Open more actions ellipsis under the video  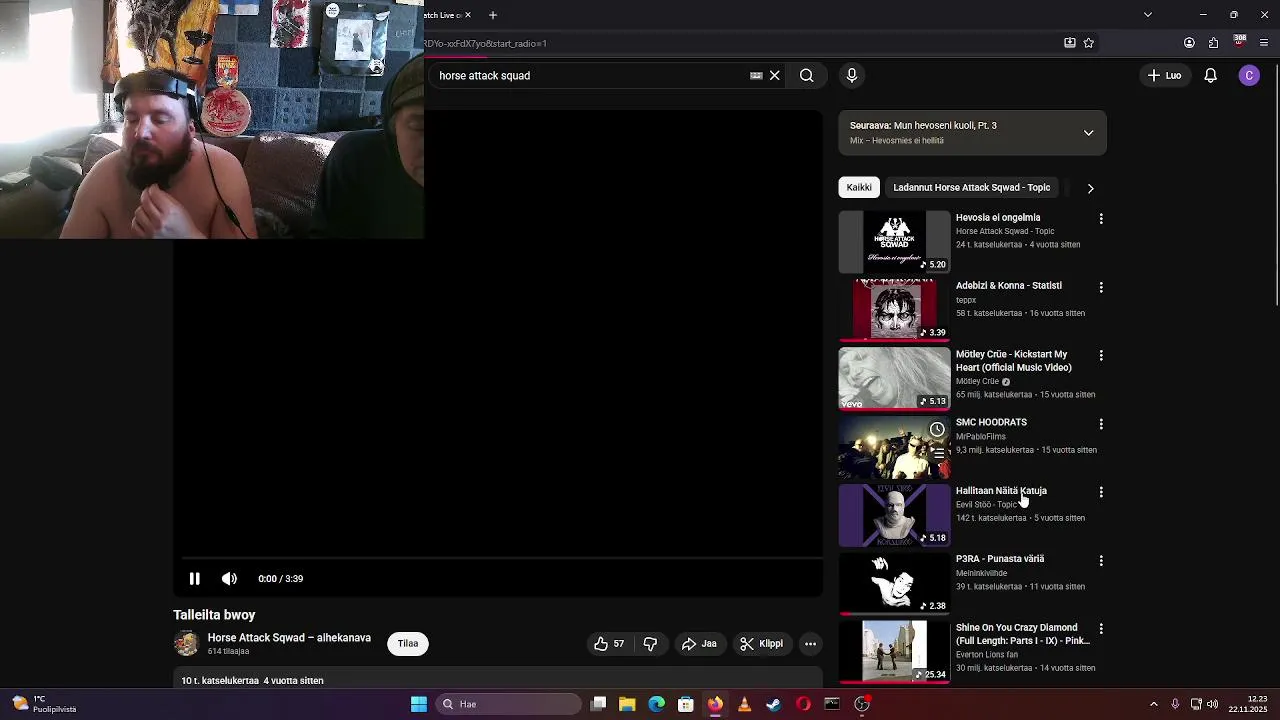811,644
